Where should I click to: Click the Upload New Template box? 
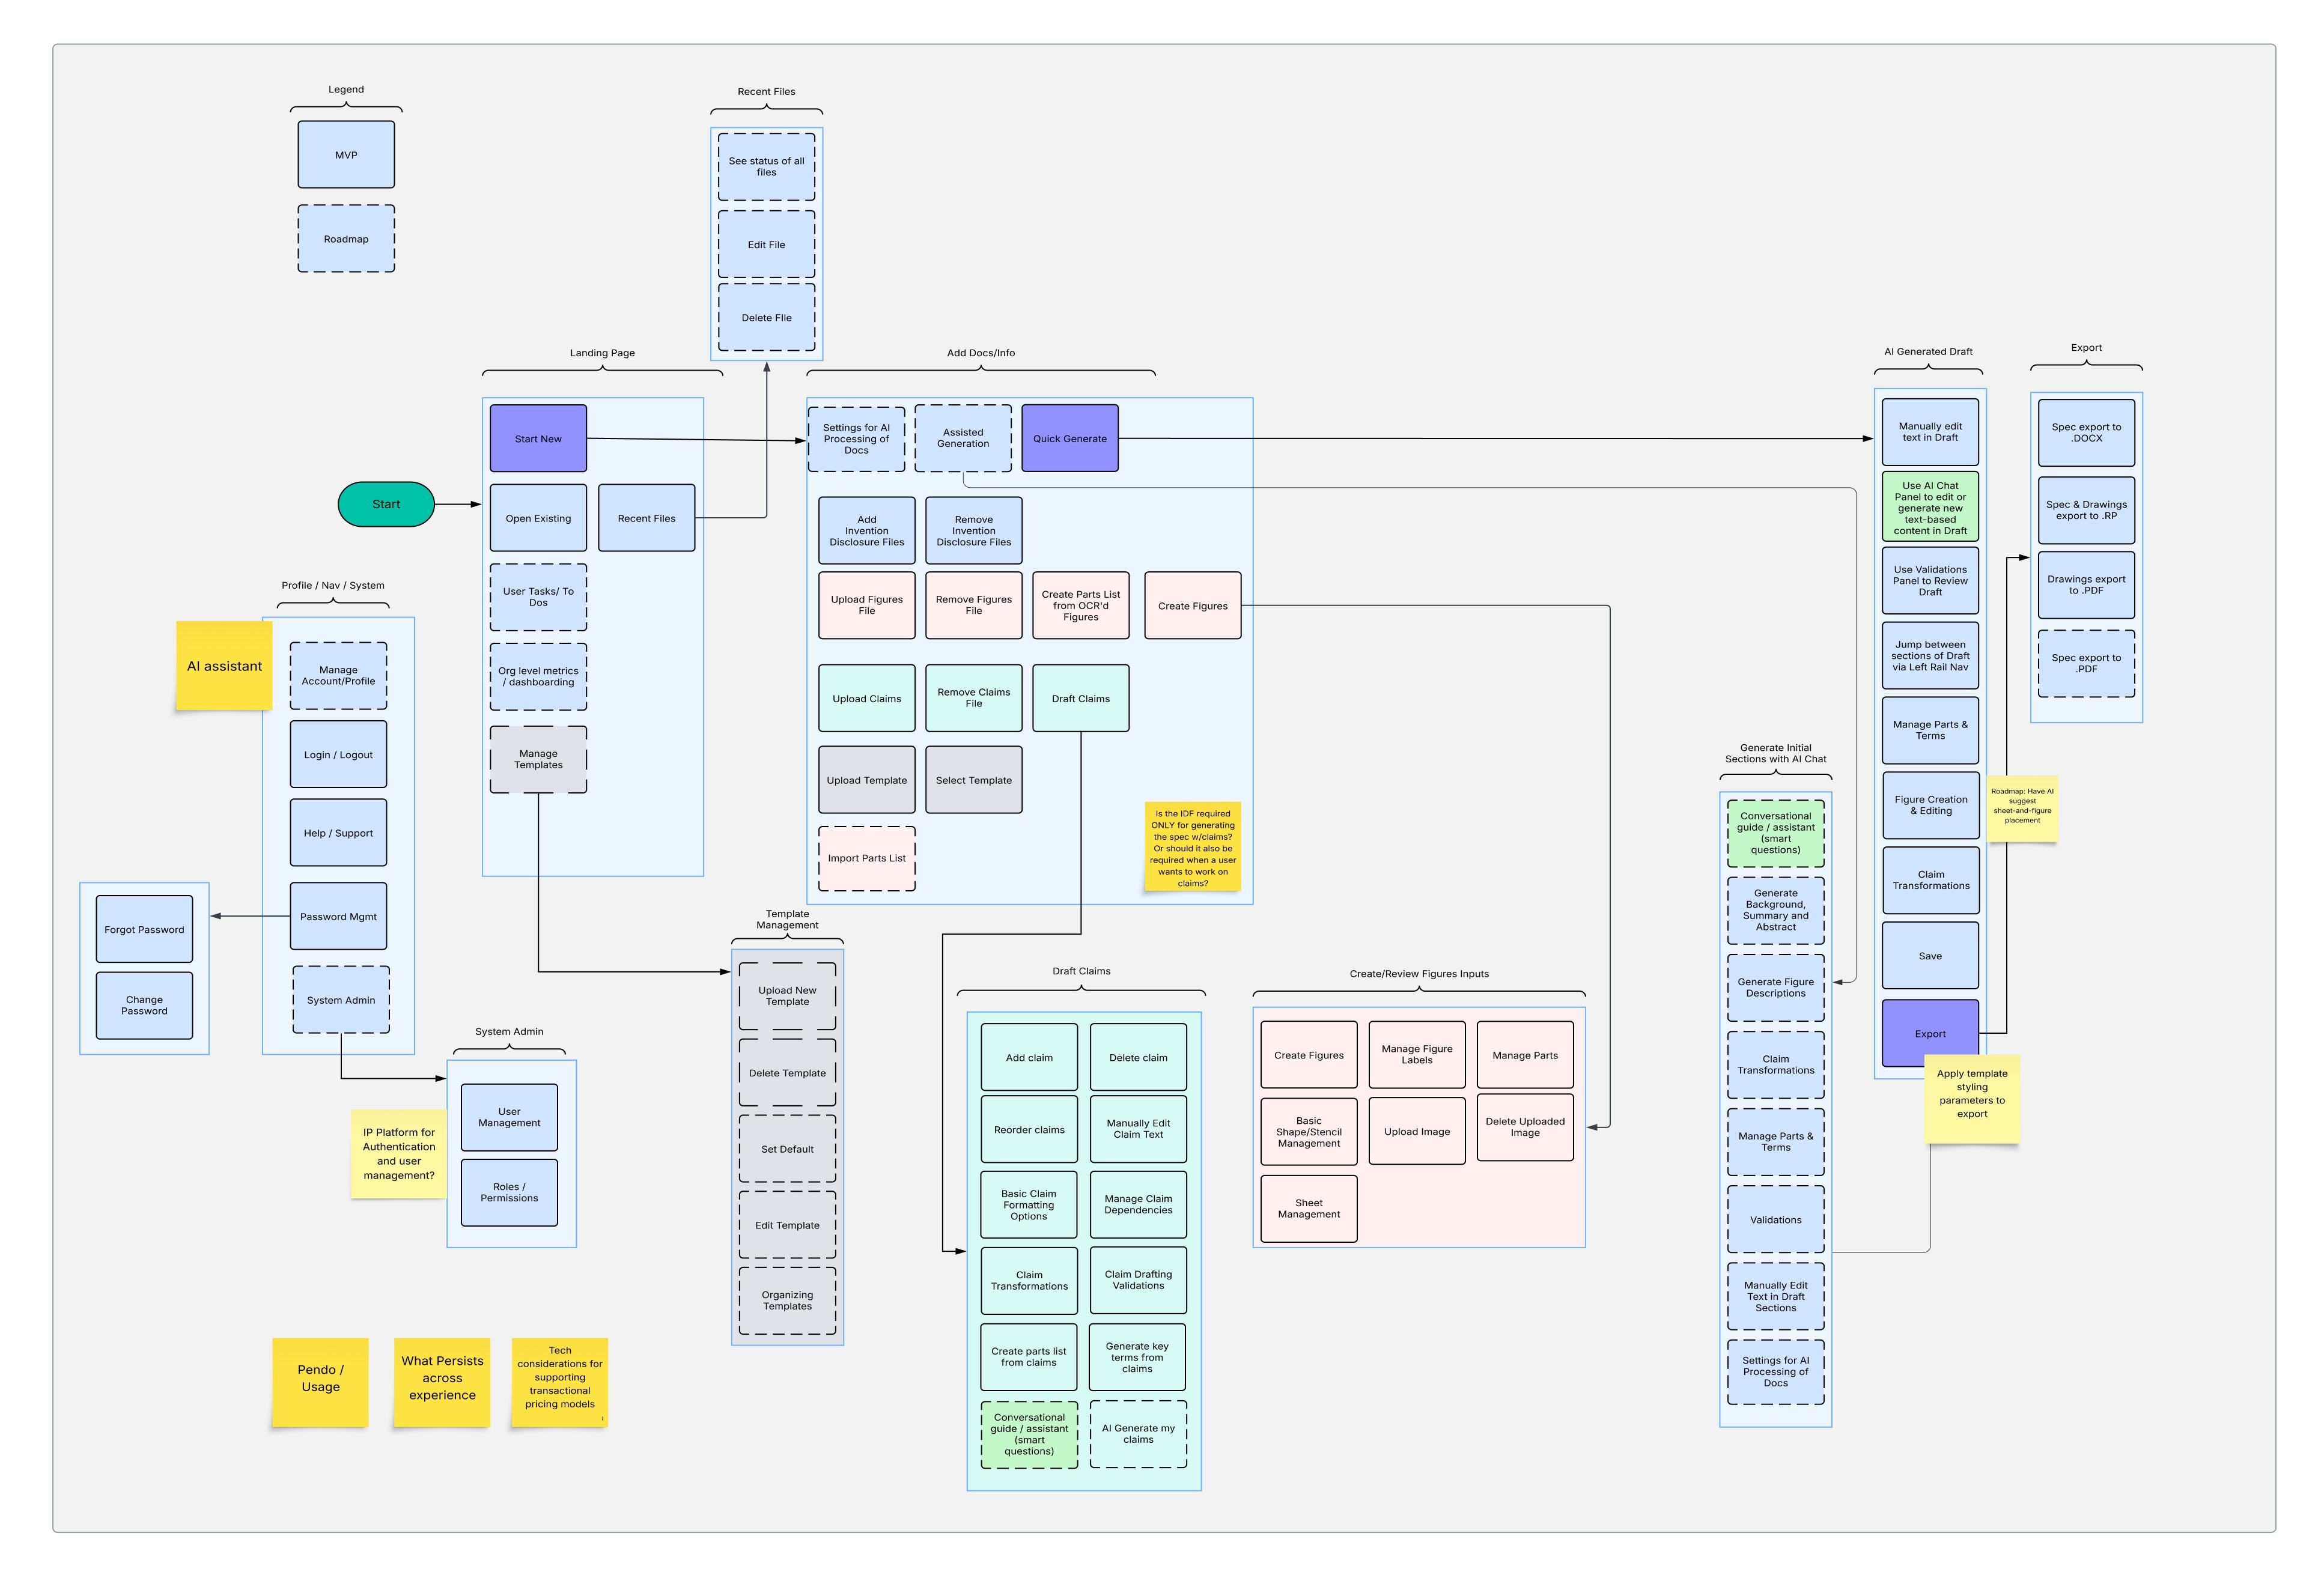click(787, 996)
